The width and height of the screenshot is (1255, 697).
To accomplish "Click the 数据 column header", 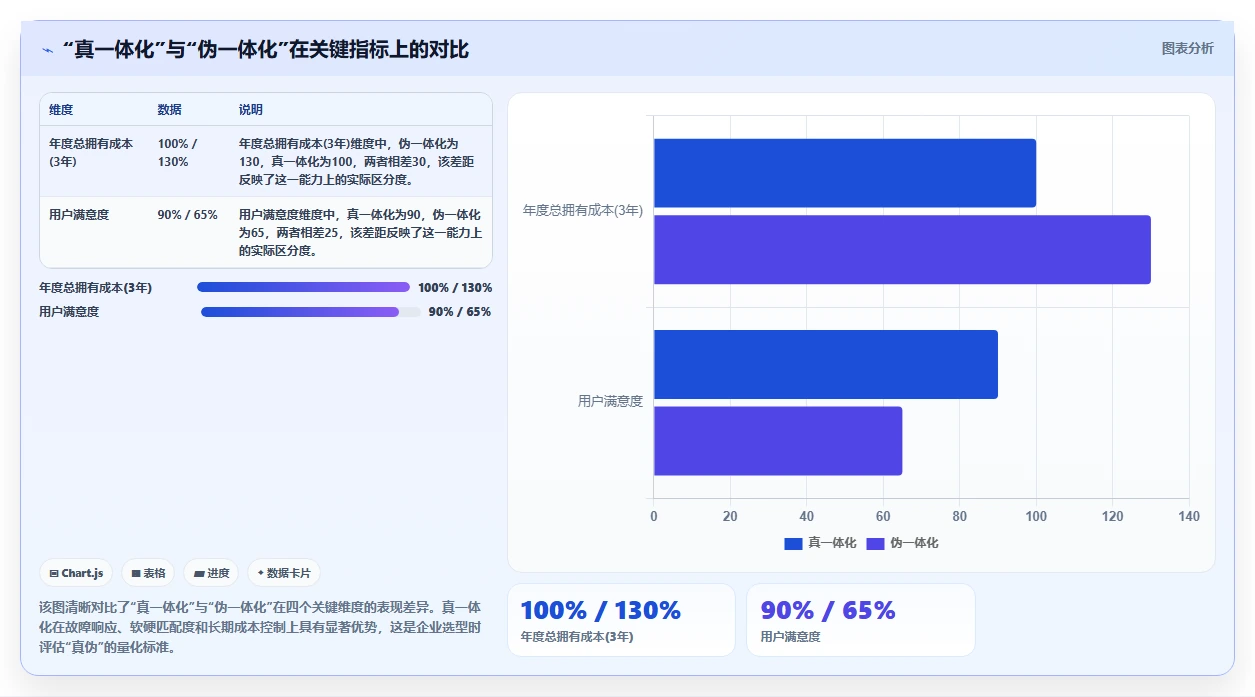I will click(170, 110).
